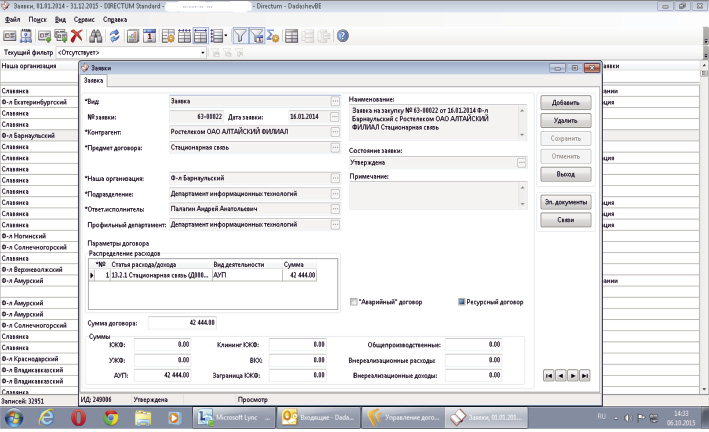Select expense row 13.2.1 Стационарная связь
The width and height of the screenshot is (709, 432).
[x=203, y=275]
